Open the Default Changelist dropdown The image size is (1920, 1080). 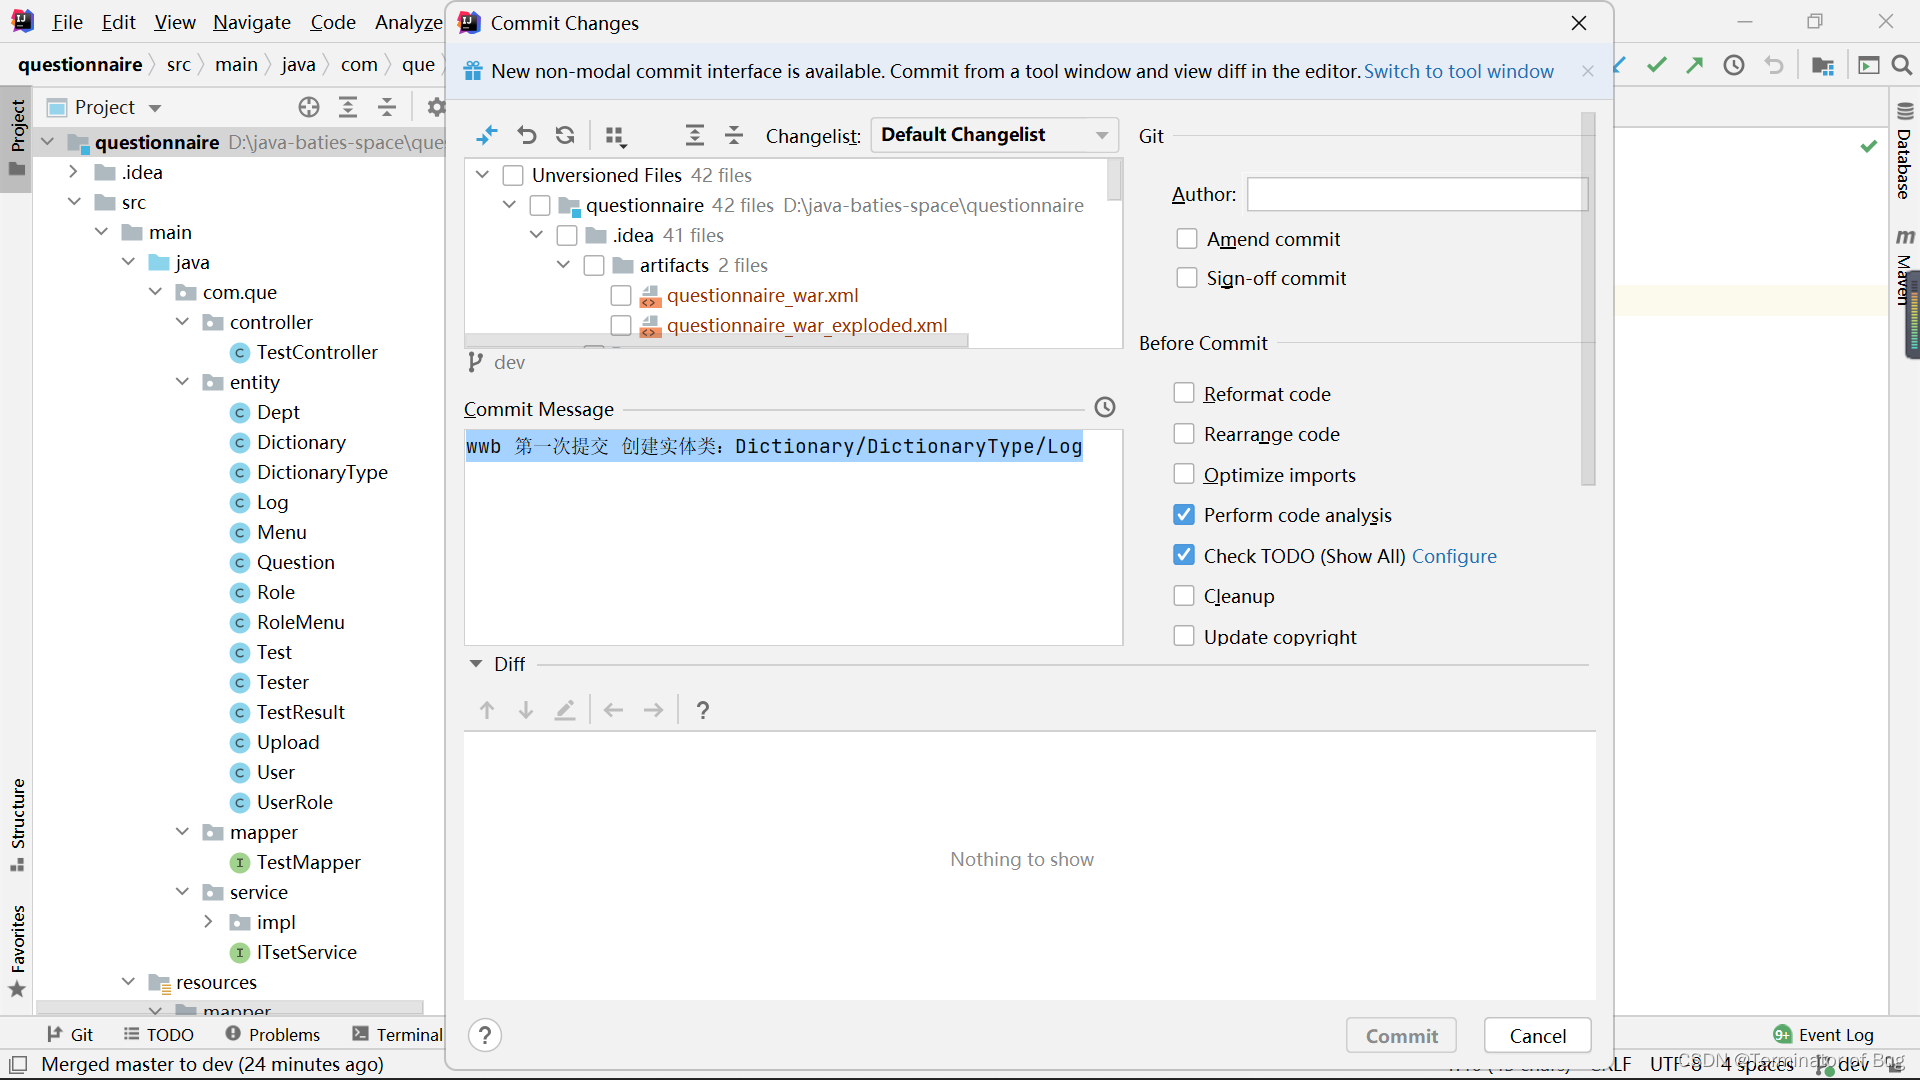pyautogui.click(x=994, y=135)
